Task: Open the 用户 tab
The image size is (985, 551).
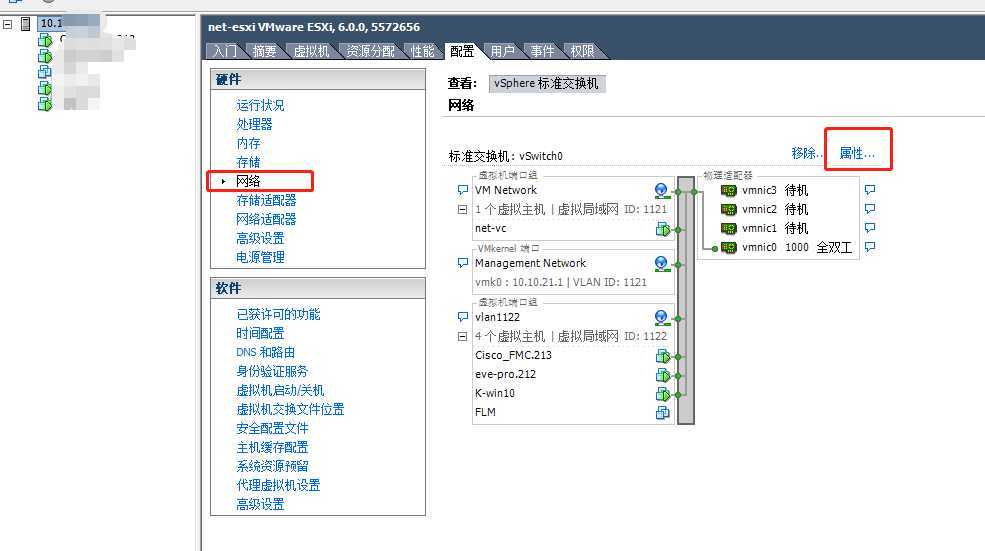Action: pyautogui.click(x=503, y=51)
